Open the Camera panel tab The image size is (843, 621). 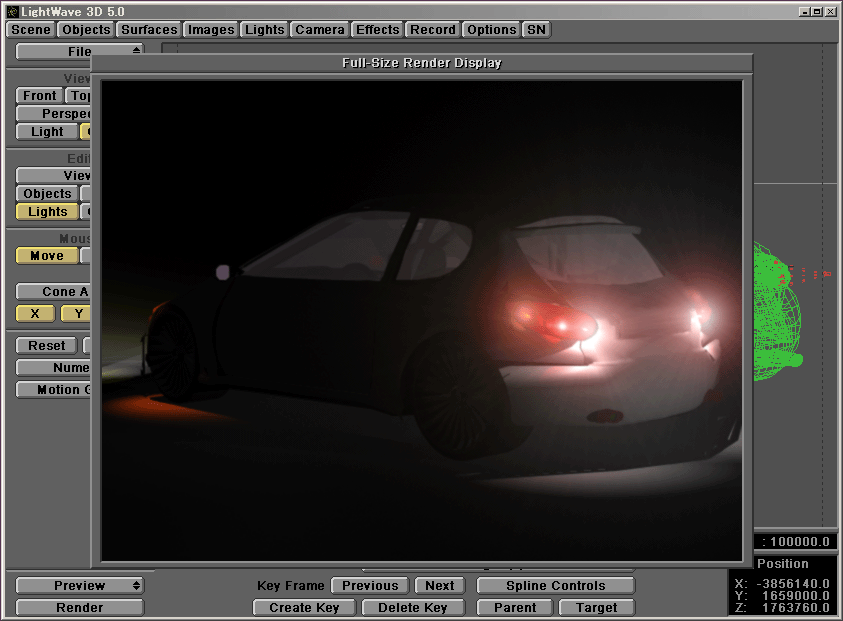320,30
